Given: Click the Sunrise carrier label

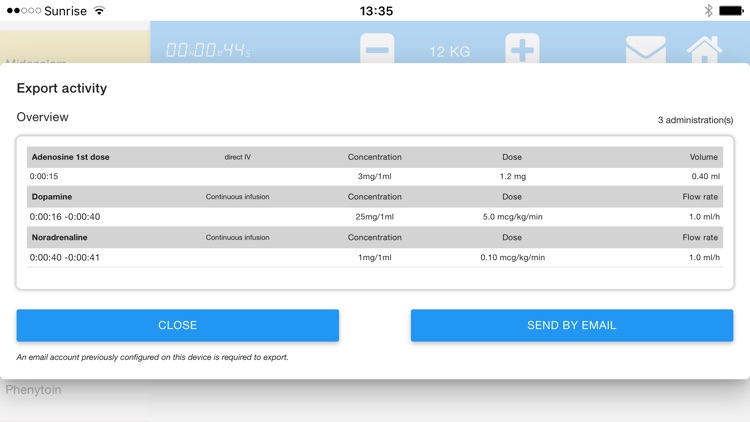Looking at the screenshot, I should click(x=65, y=11).
